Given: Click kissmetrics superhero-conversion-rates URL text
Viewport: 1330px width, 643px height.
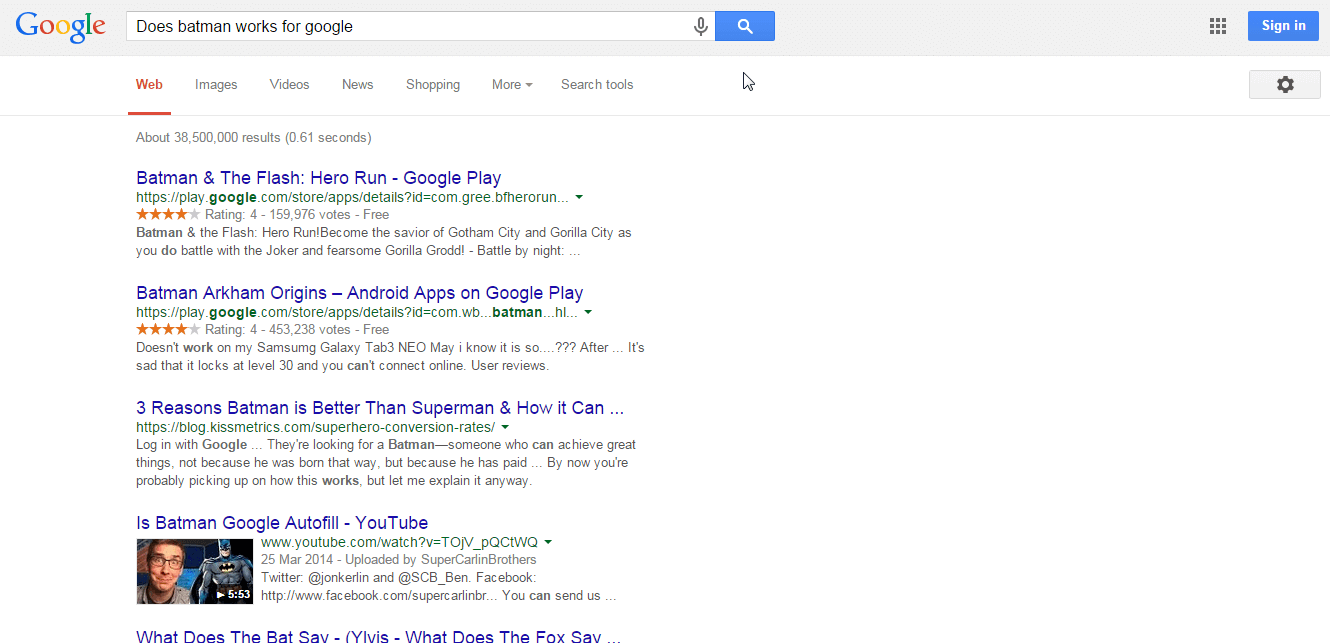Looking at the screenshot, I should pos(315,427).
